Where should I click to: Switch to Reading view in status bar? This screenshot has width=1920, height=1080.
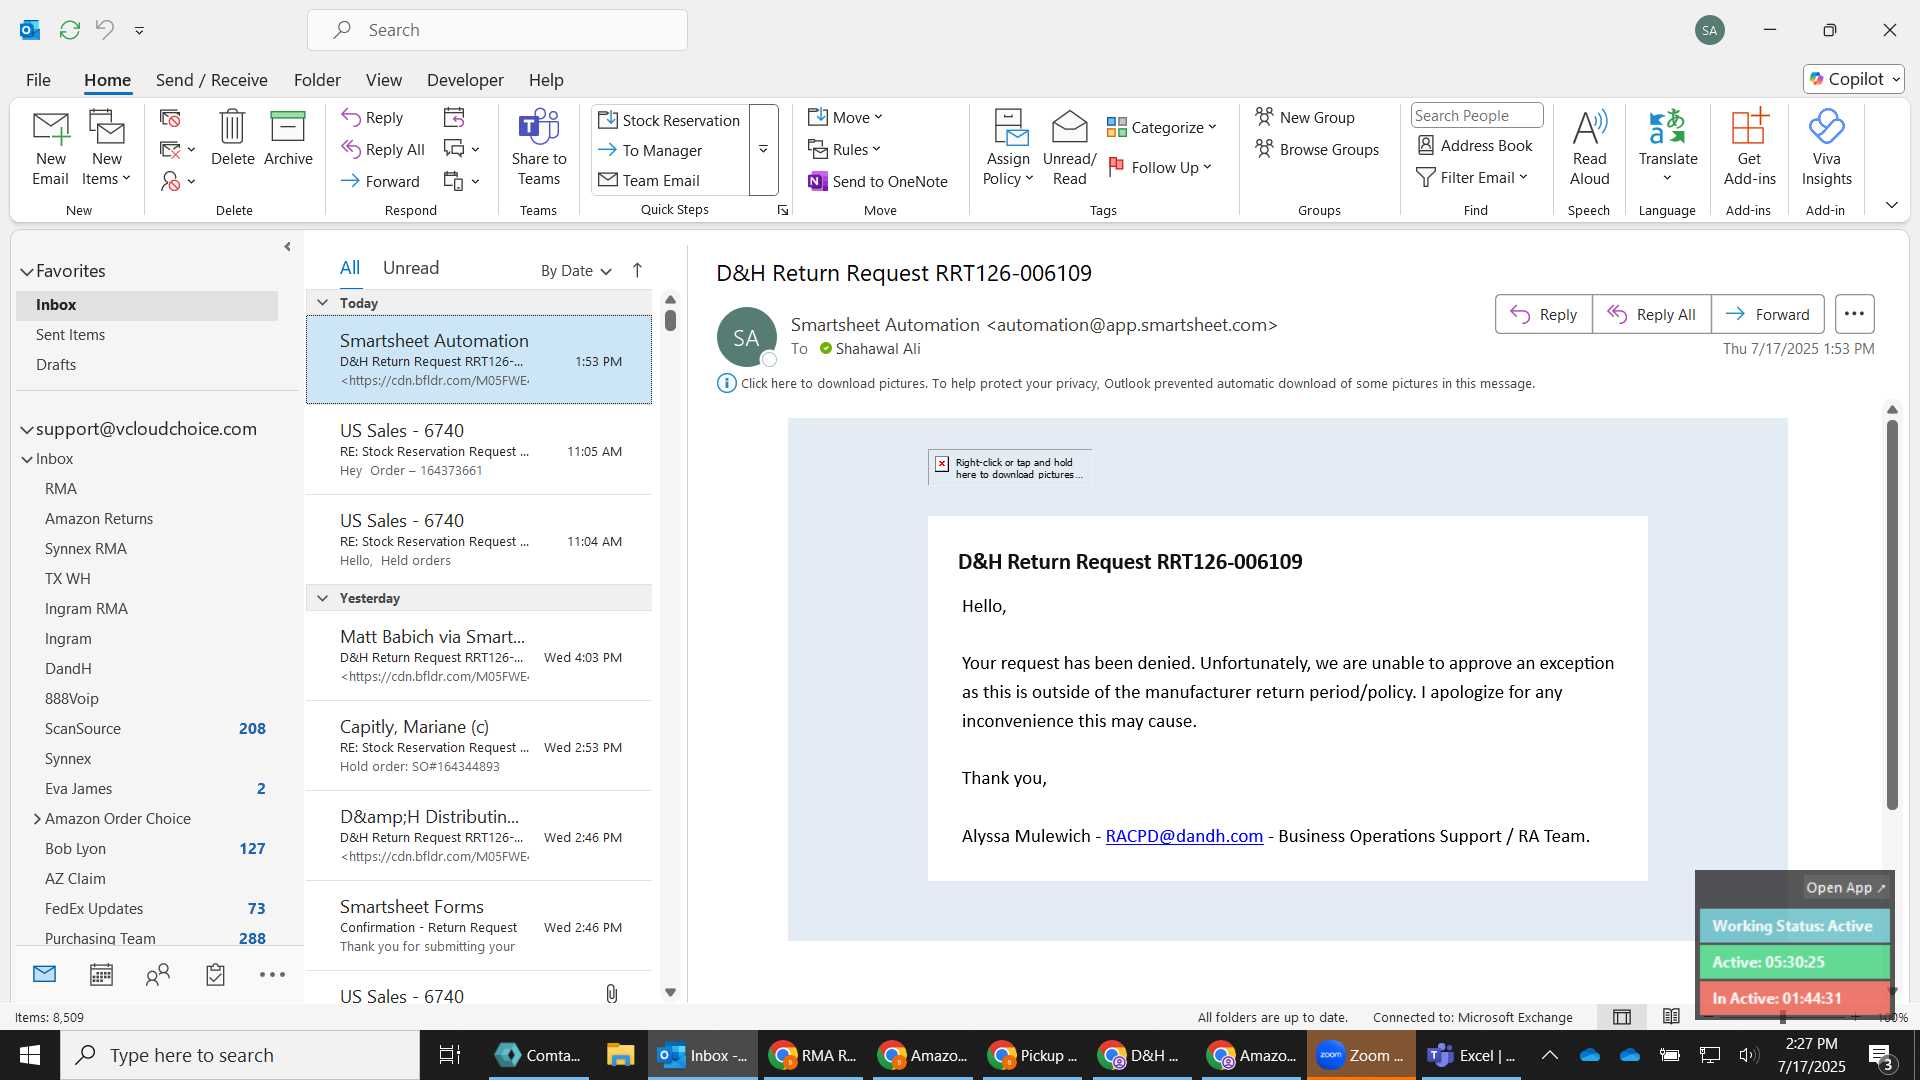coord(1671,1017)
